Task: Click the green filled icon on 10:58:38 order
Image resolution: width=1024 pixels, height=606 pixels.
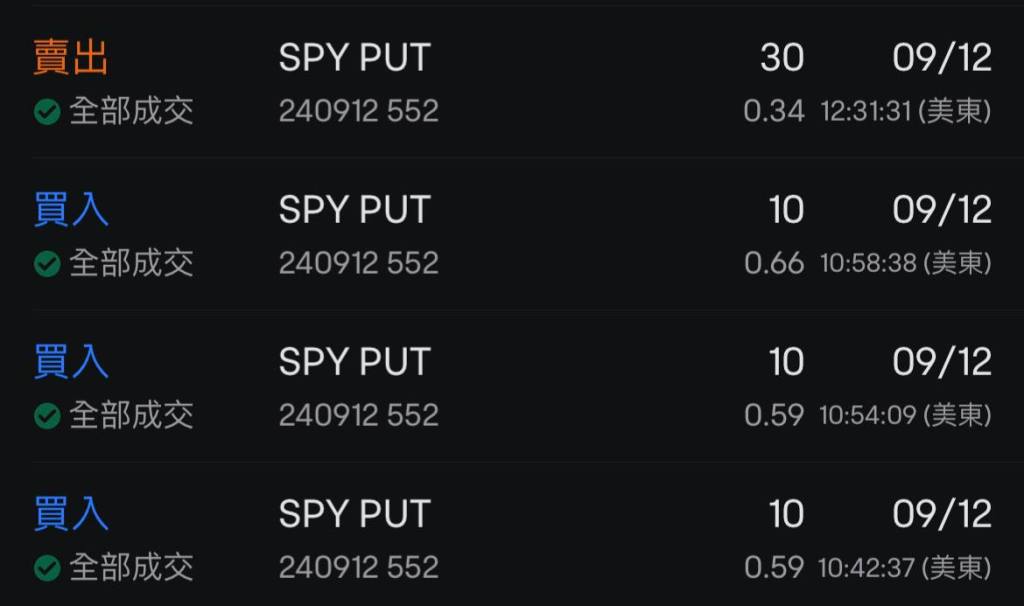Action: coord(47,263)
